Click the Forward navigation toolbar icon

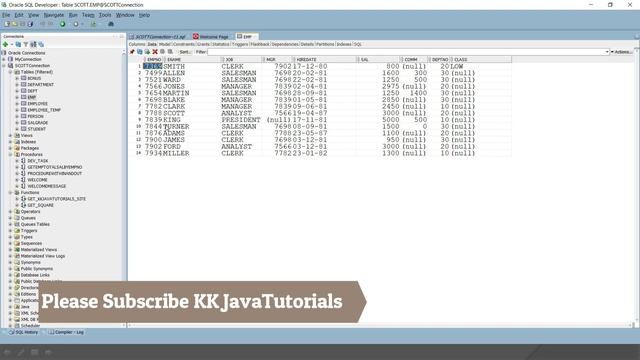click(76, 24)
